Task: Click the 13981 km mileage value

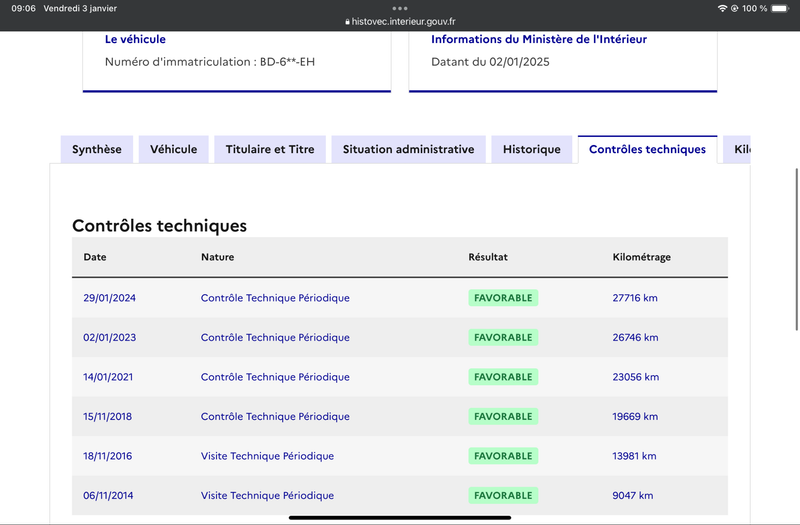Action: 634,456
